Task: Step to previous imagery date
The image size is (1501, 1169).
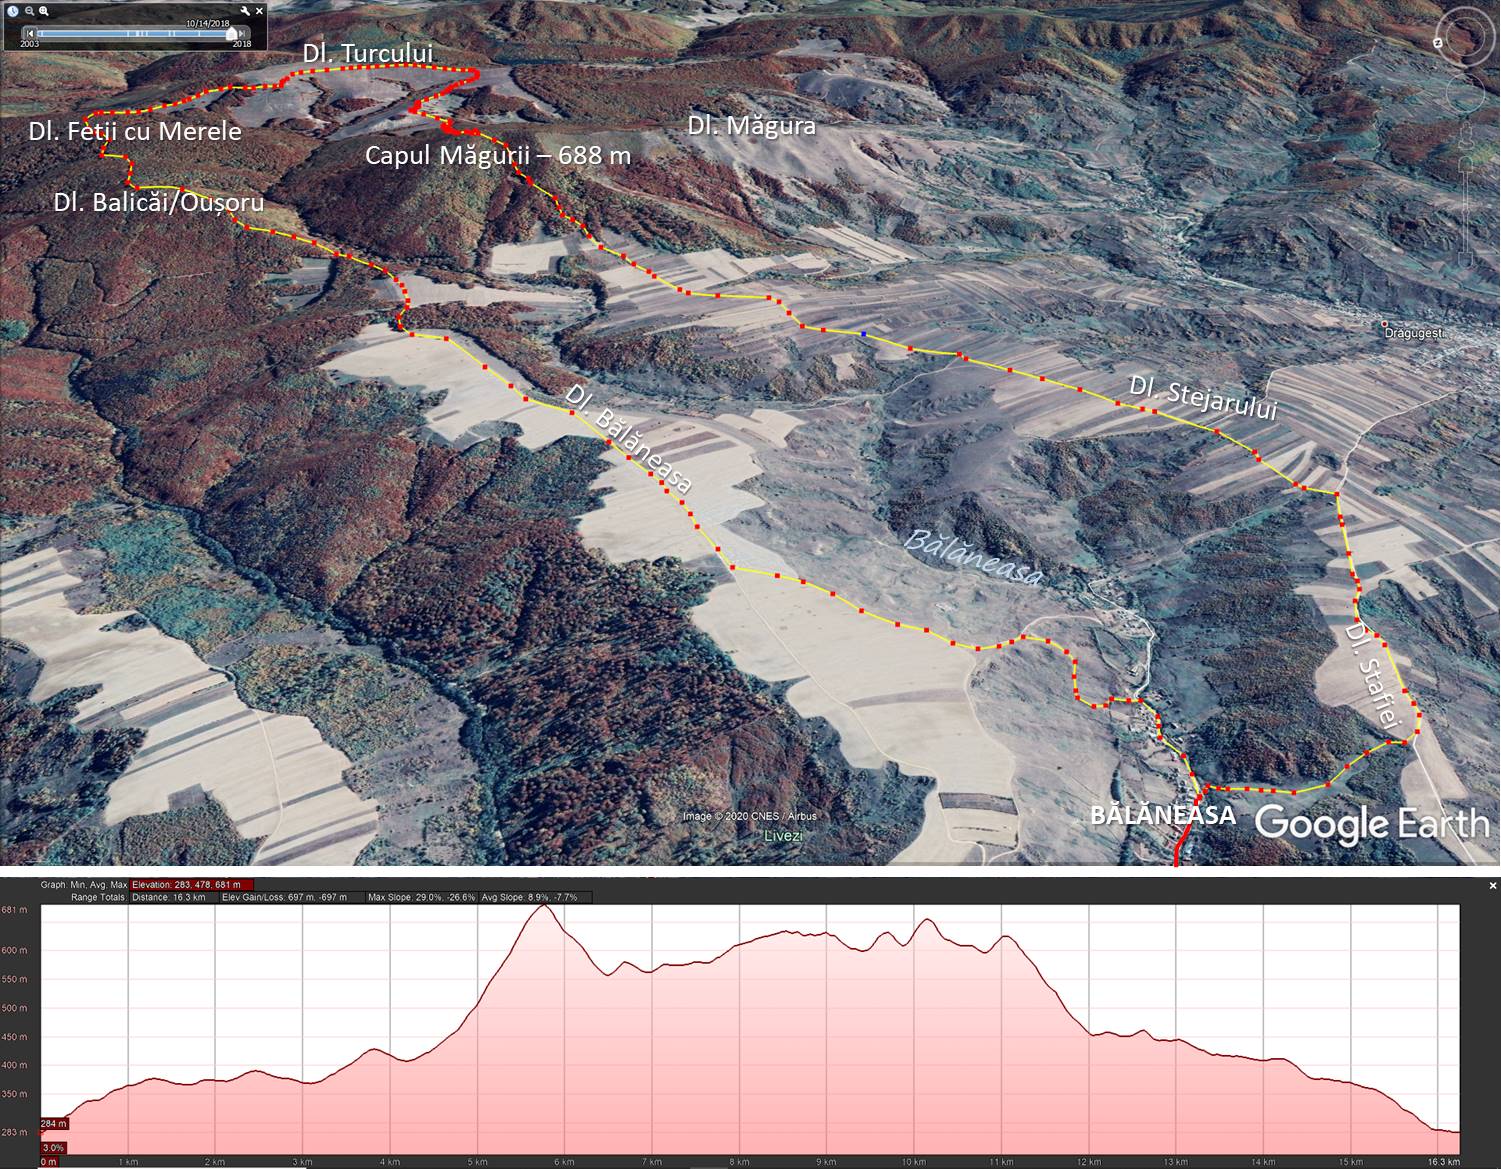Action: point(30,33)
